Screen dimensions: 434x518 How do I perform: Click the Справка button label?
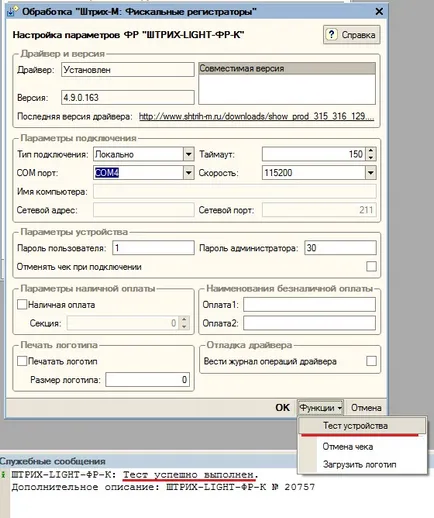point(358,35)
